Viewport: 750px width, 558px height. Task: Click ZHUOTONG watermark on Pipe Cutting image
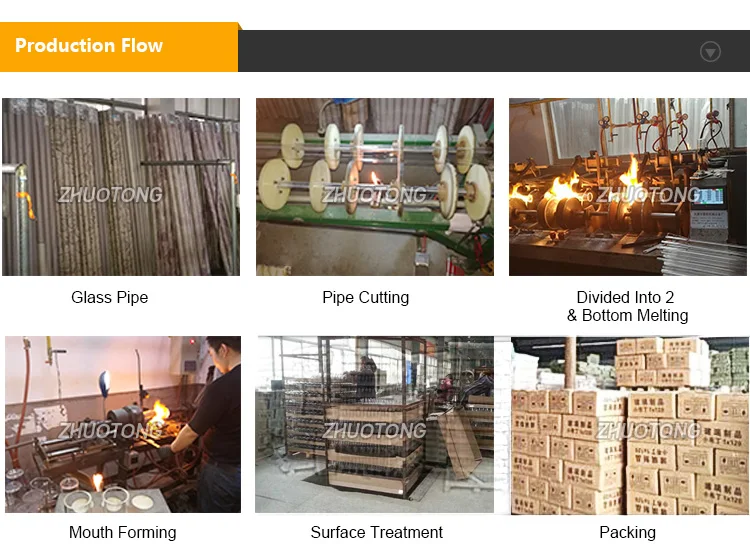pos(374,195)
